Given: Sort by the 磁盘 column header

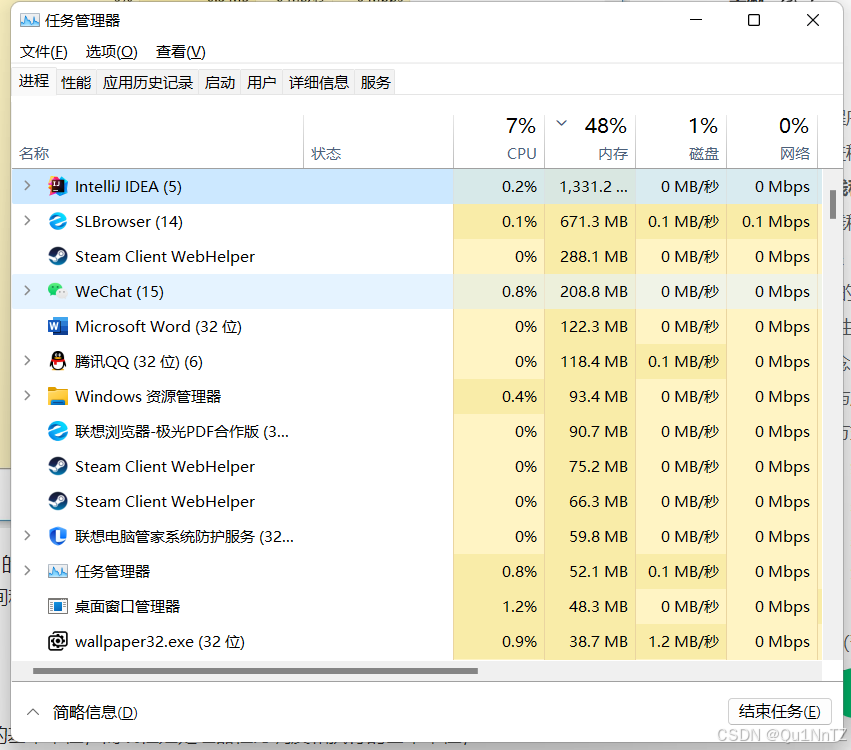Looking at the screenshot, I should click(x=681, y=141).
